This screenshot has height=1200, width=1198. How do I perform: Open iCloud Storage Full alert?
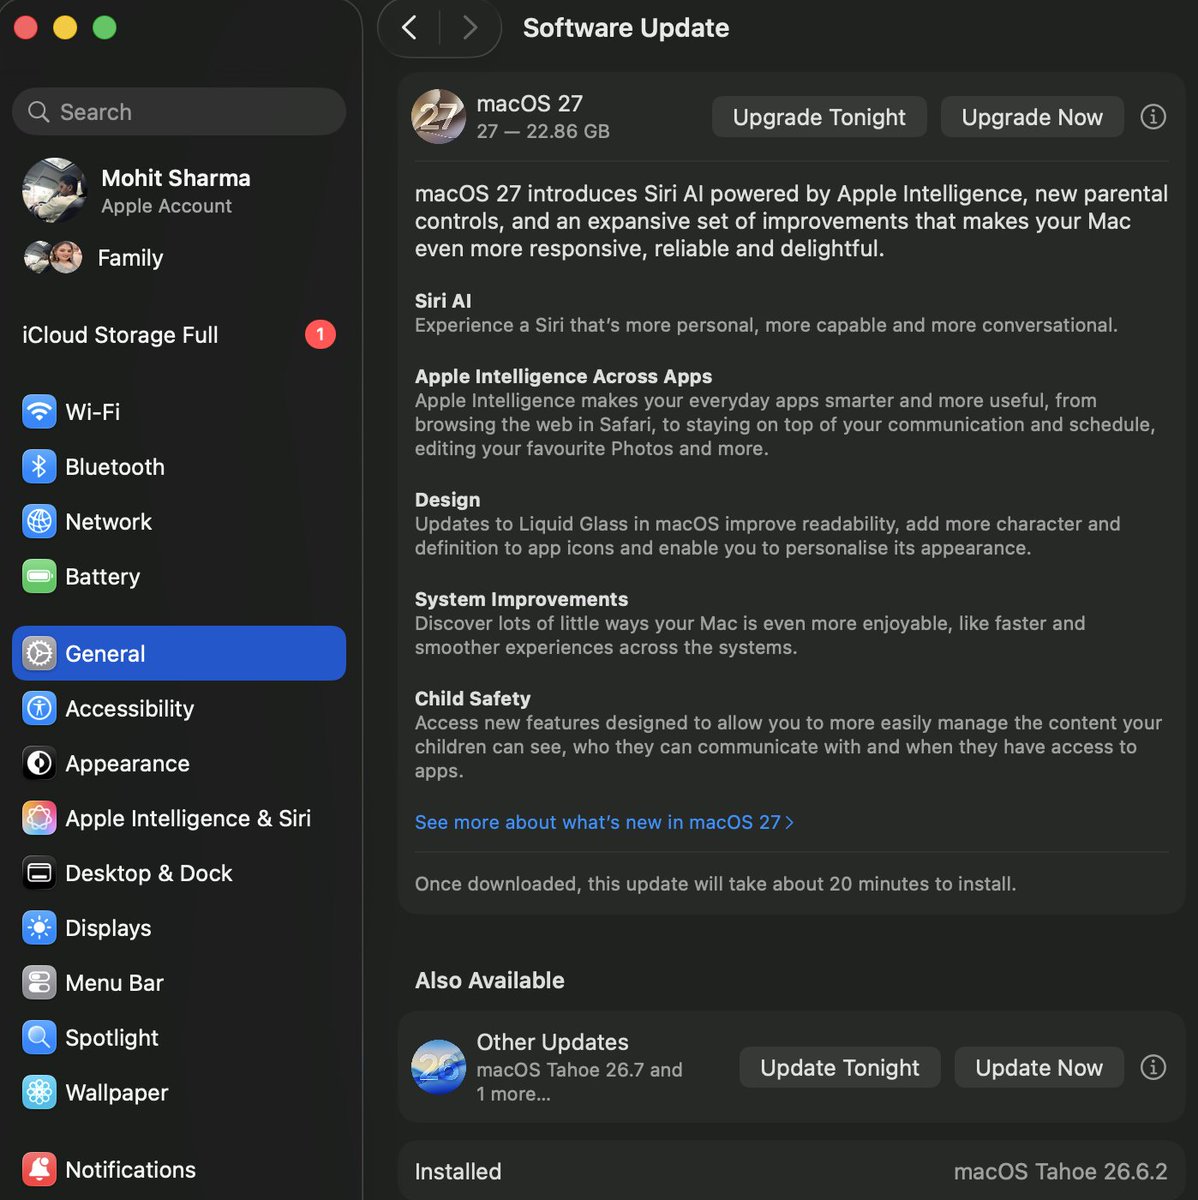[179, 335]
